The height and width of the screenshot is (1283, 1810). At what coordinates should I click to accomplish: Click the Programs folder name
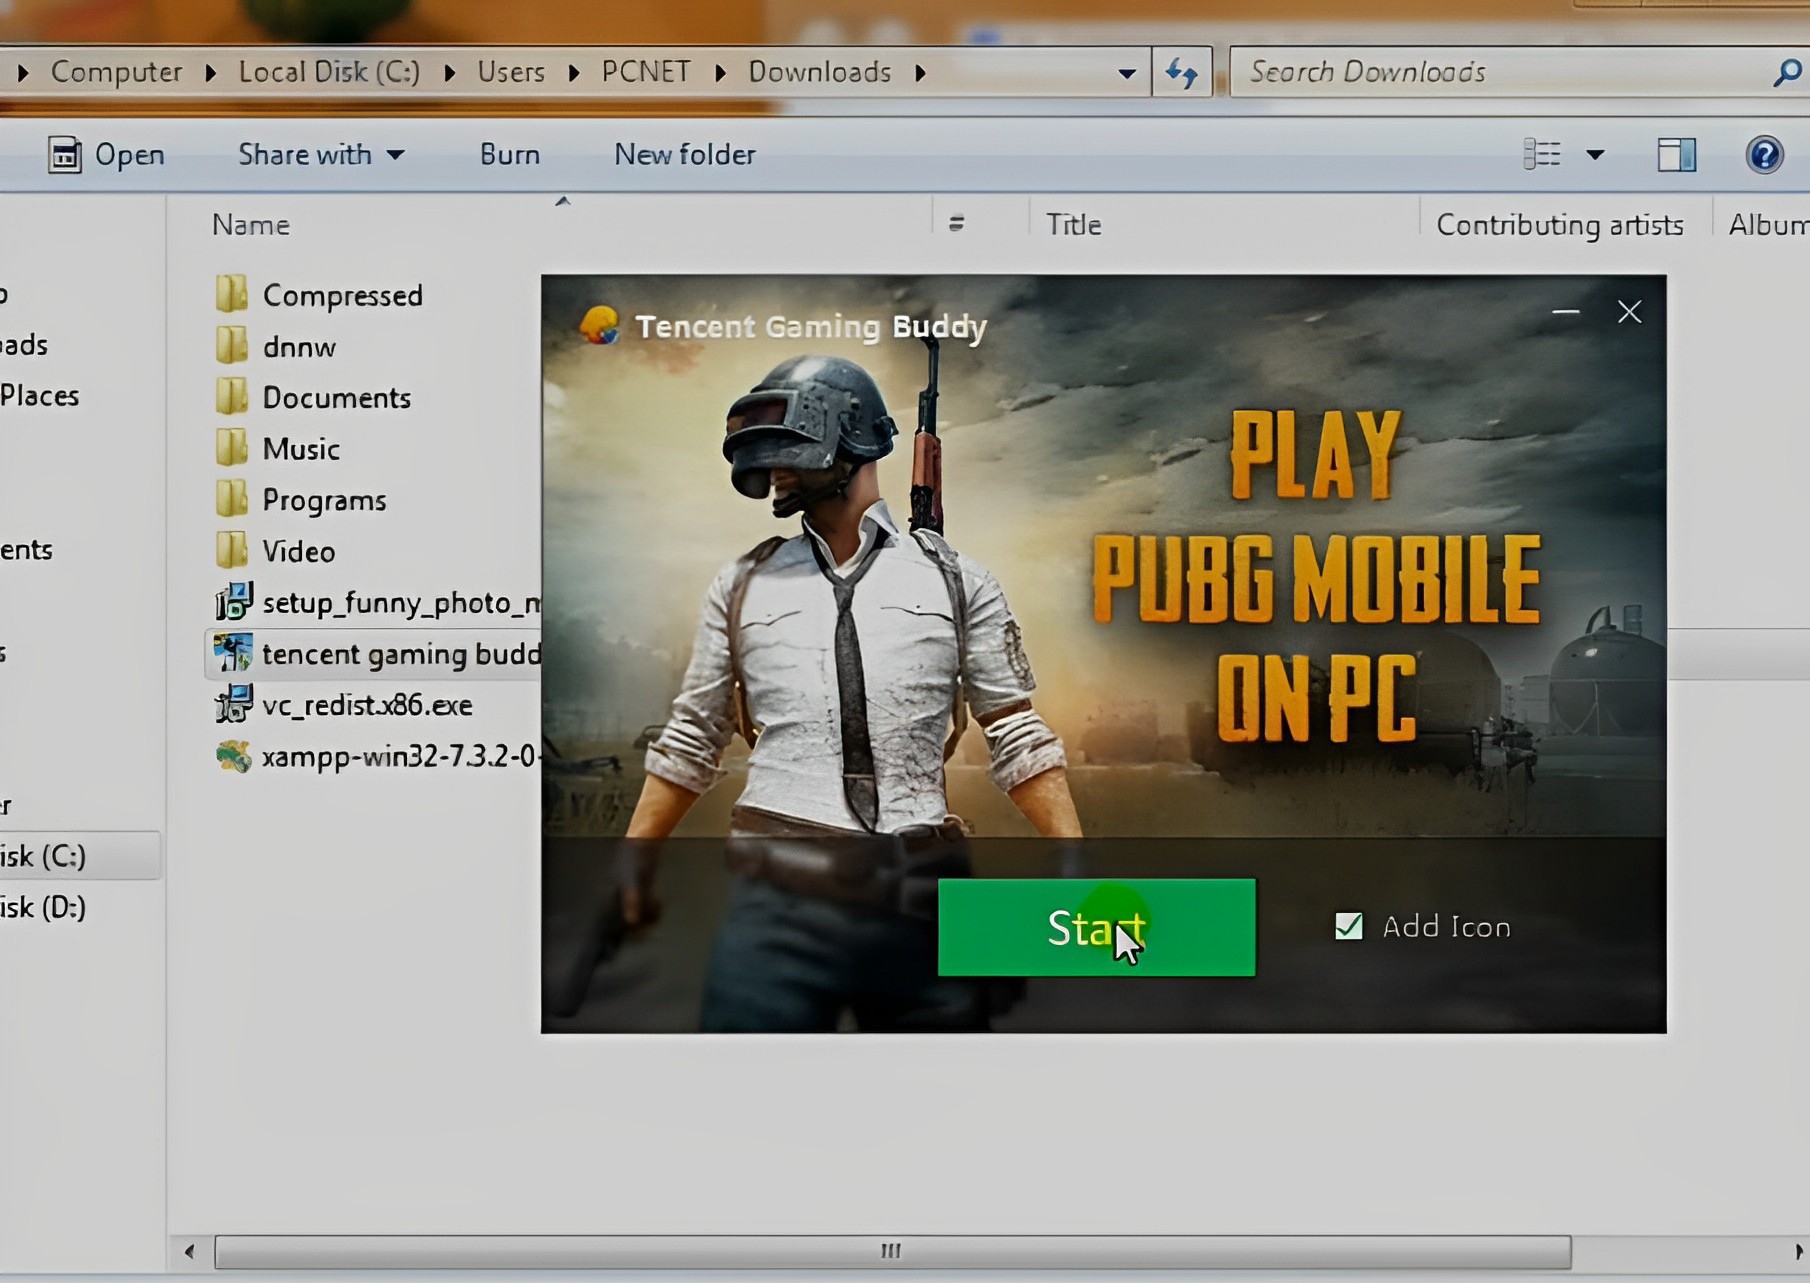tap(324, 500)
